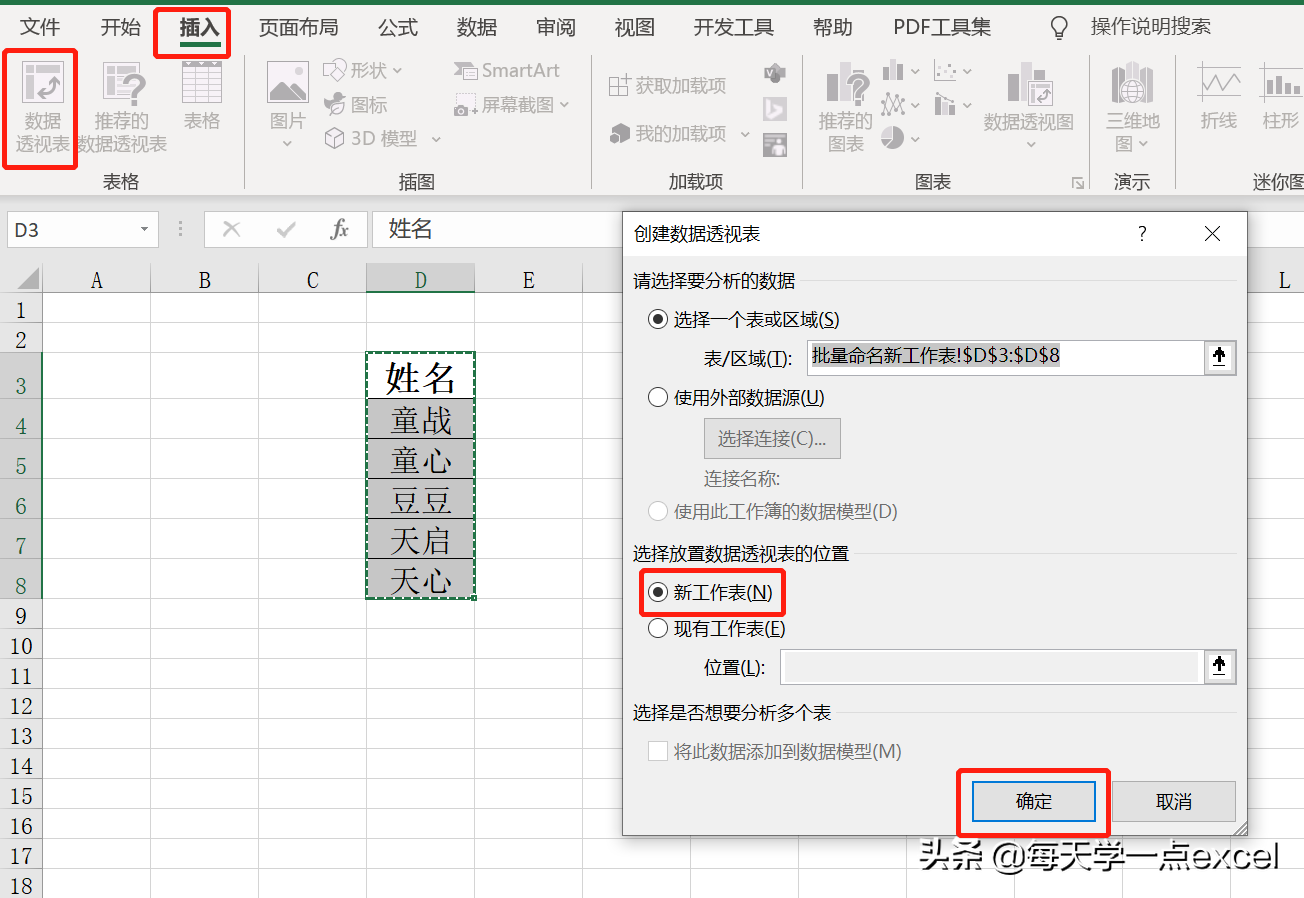Expand the 3D 模型 dropdown arrow
Screen dimensions: 1304x898
(436, 139)
